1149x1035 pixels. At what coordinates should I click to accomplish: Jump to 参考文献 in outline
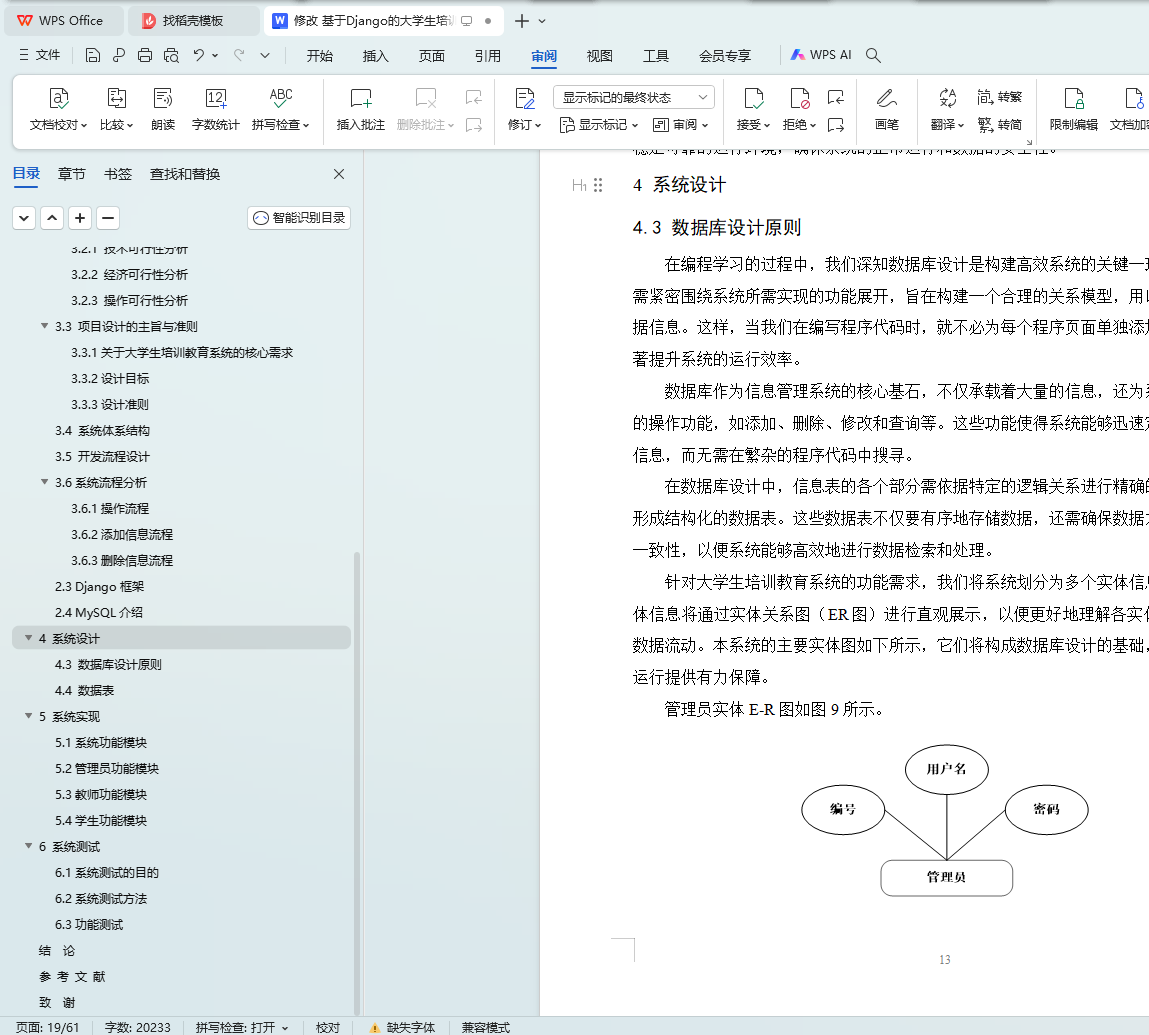(72, 976)
